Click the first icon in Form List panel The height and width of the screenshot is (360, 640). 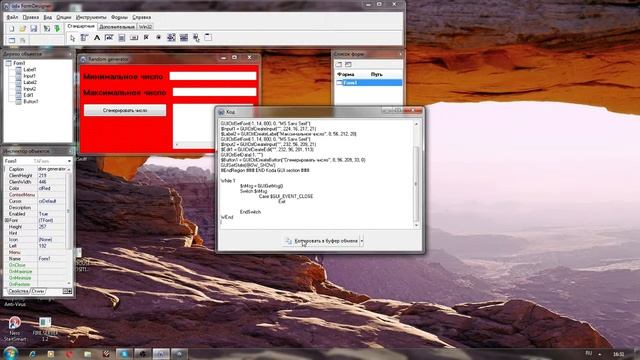(x=339, y=64)
